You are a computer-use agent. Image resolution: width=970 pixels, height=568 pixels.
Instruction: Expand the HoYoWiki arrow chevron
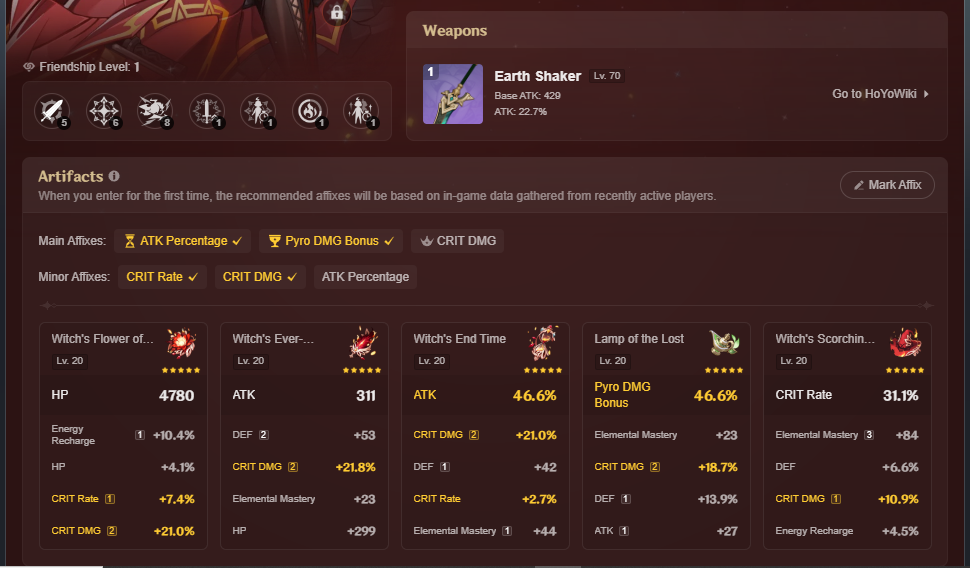tap(926, 94)
